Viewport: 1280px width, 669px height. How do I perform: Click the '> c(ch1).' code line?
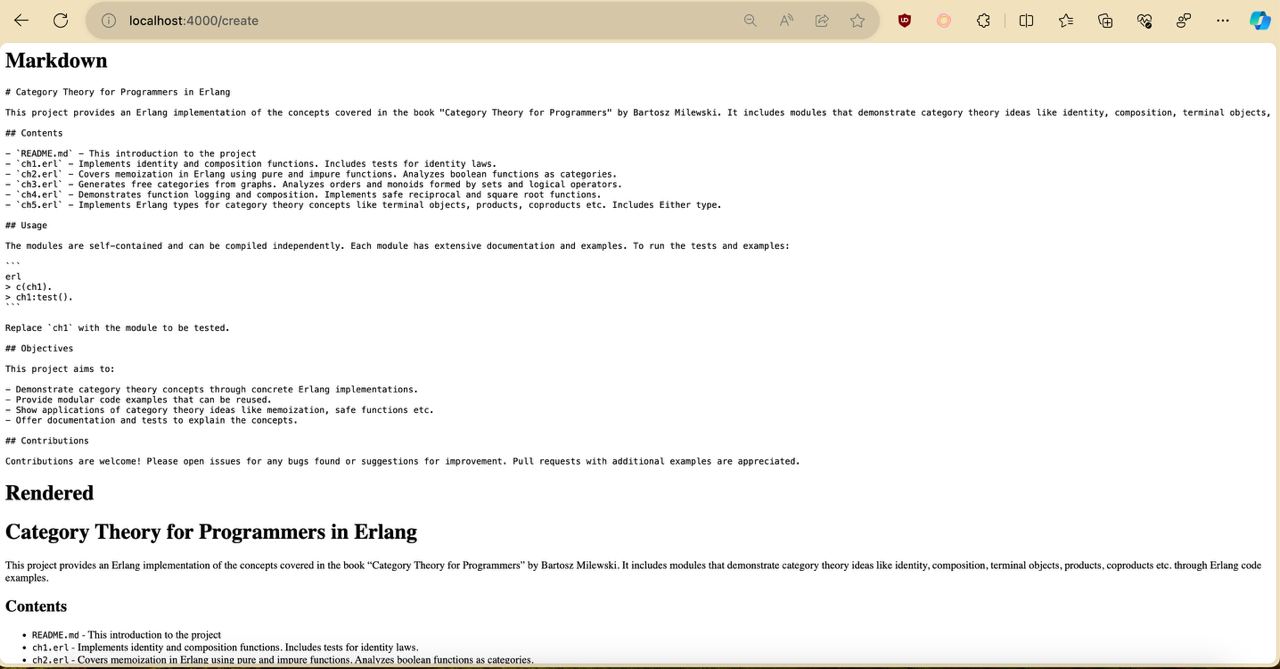(28, 287)
